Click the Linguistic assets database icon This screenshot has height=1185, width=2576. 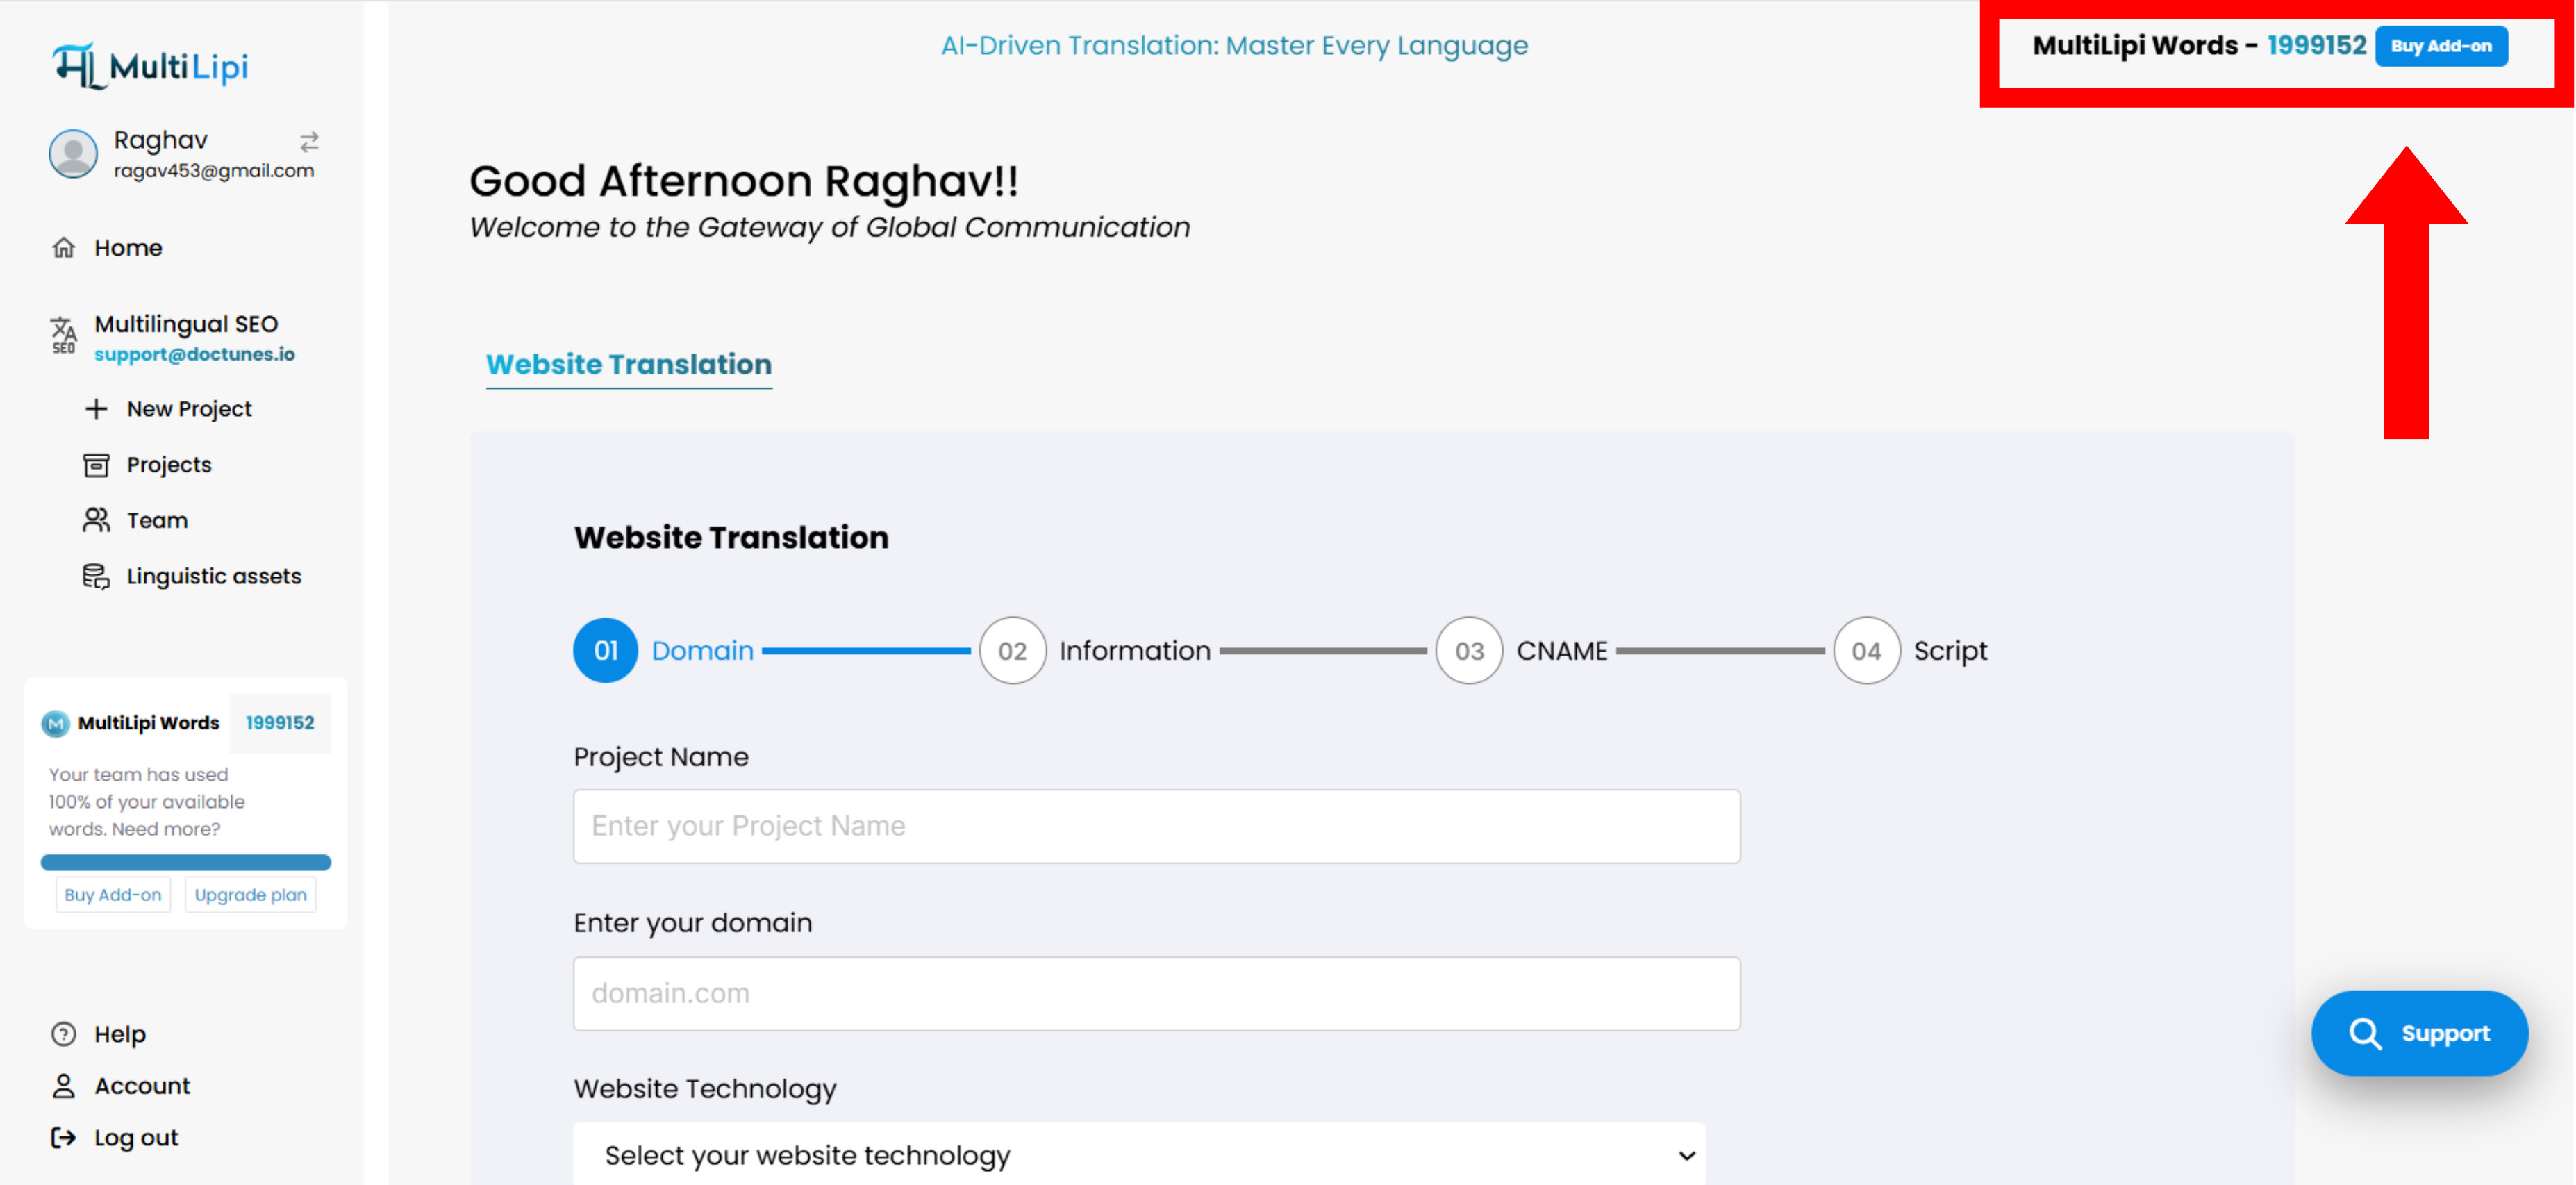tap(96, 576)
